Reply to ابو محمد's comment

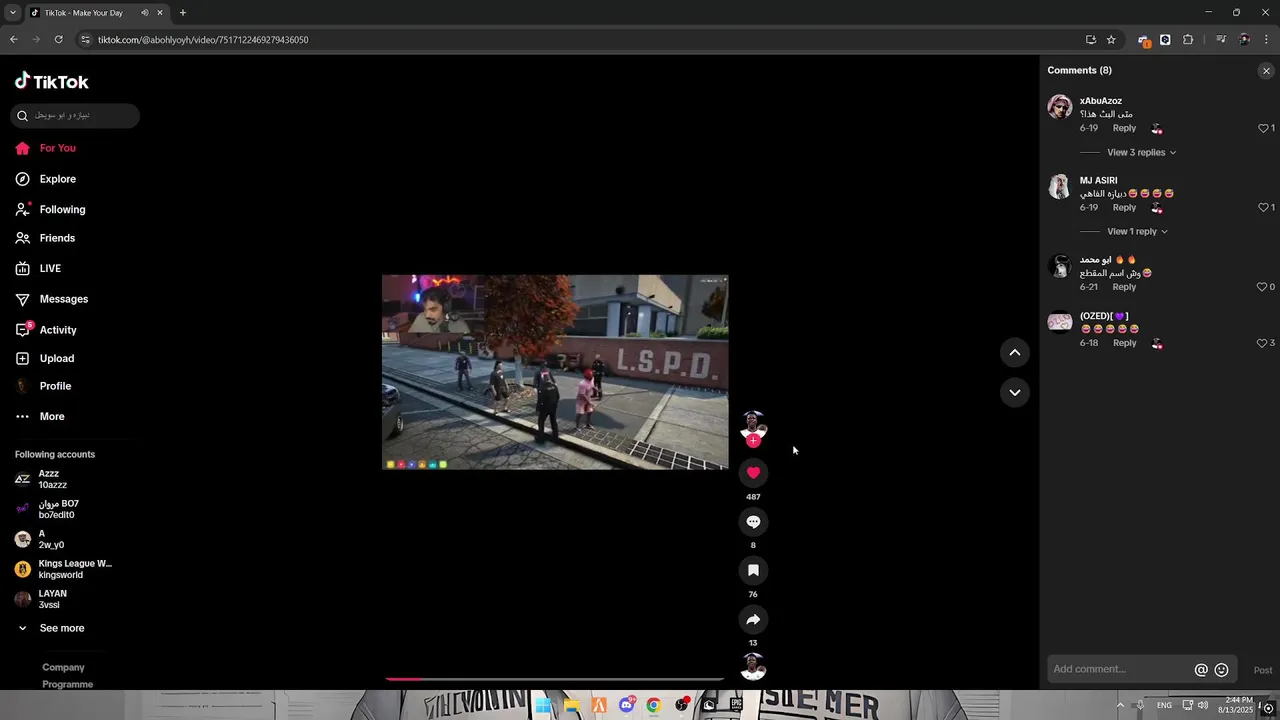coord(1124,287)
